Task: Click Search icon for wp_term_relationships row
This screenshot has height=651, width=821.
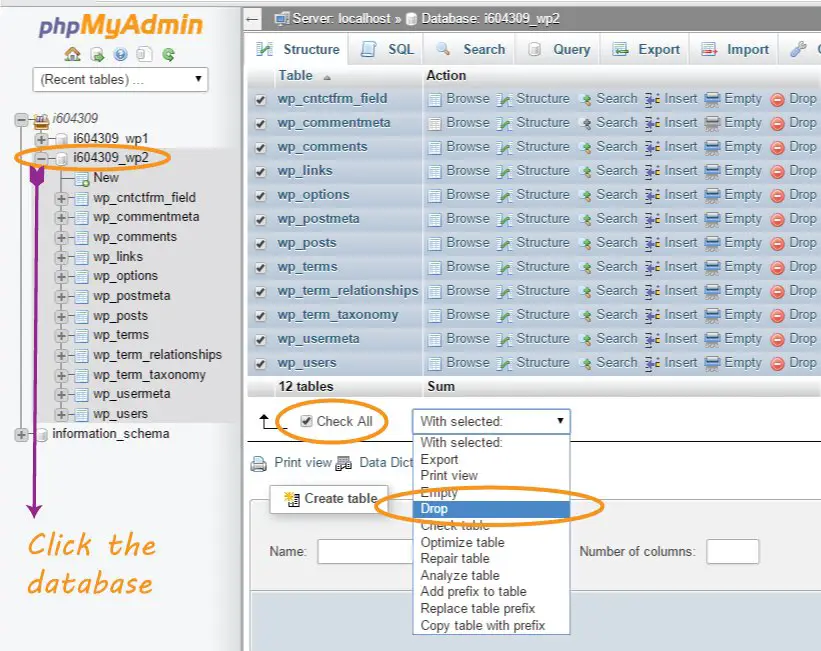Action: click(x=585, y=292)
